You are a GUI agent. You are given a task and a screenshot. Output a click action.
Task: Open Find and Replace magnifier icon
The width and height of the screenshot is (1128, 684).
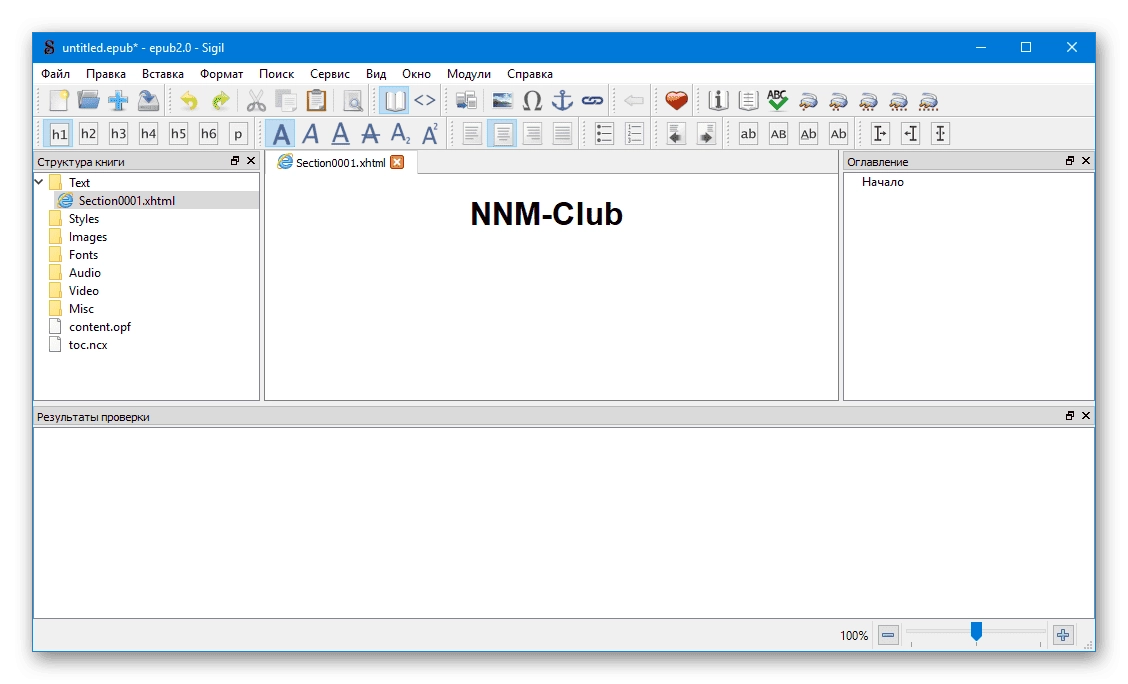click(x=352, y=101)
